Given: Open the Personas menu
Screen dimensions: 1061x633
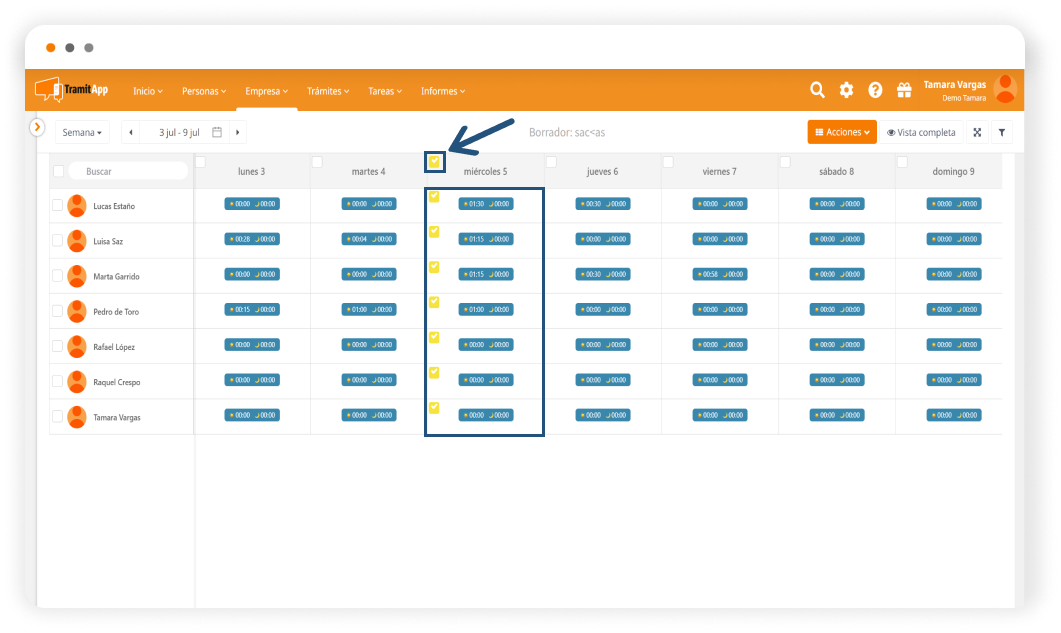Looking at the screenshot, I should tap(204, 91).
